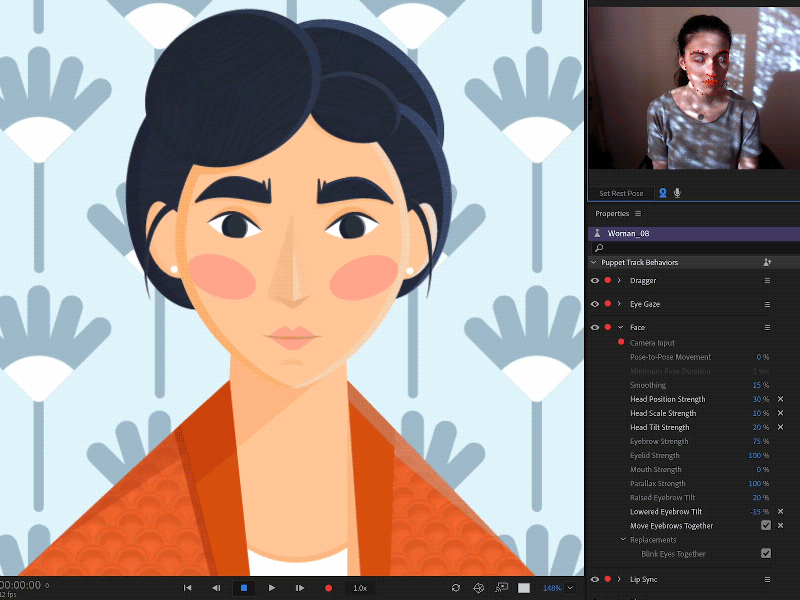The width and height of the screenshot is (800, 600).
Task: Click the puppet icon next to Woman_08
Action: (x=597, y=233)
